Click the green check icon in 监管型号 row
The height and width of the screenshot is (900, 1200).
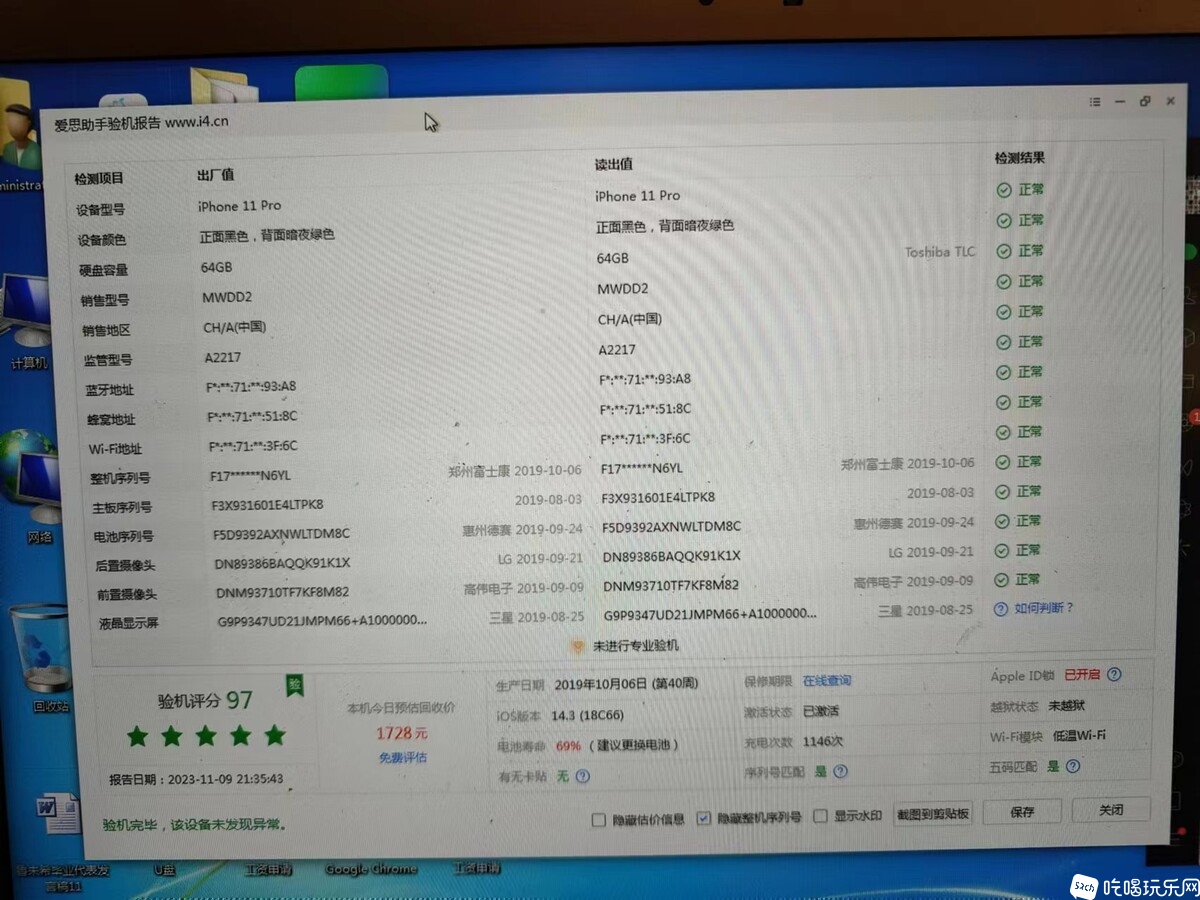click(1003, 342)
